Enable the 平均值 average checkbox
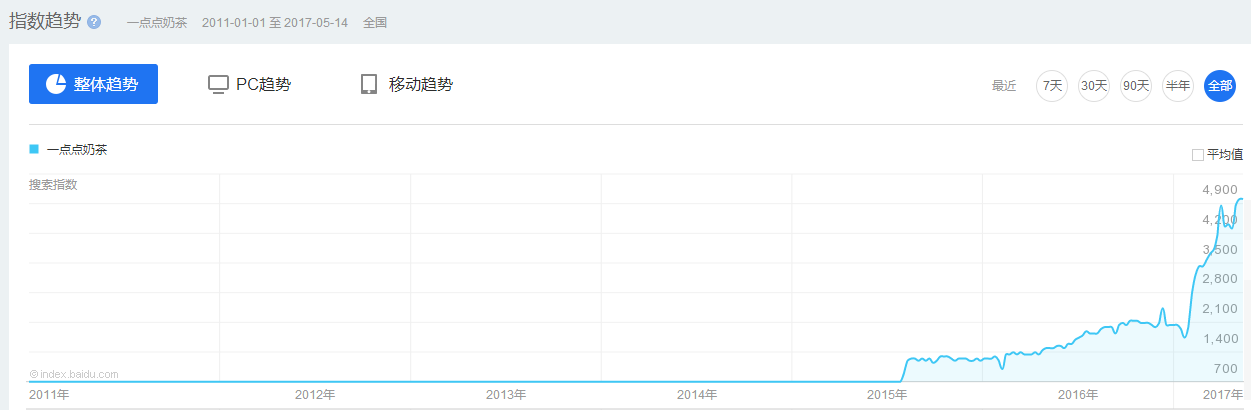This screenshot has width=1251, height=410. tap(1197, 155)
